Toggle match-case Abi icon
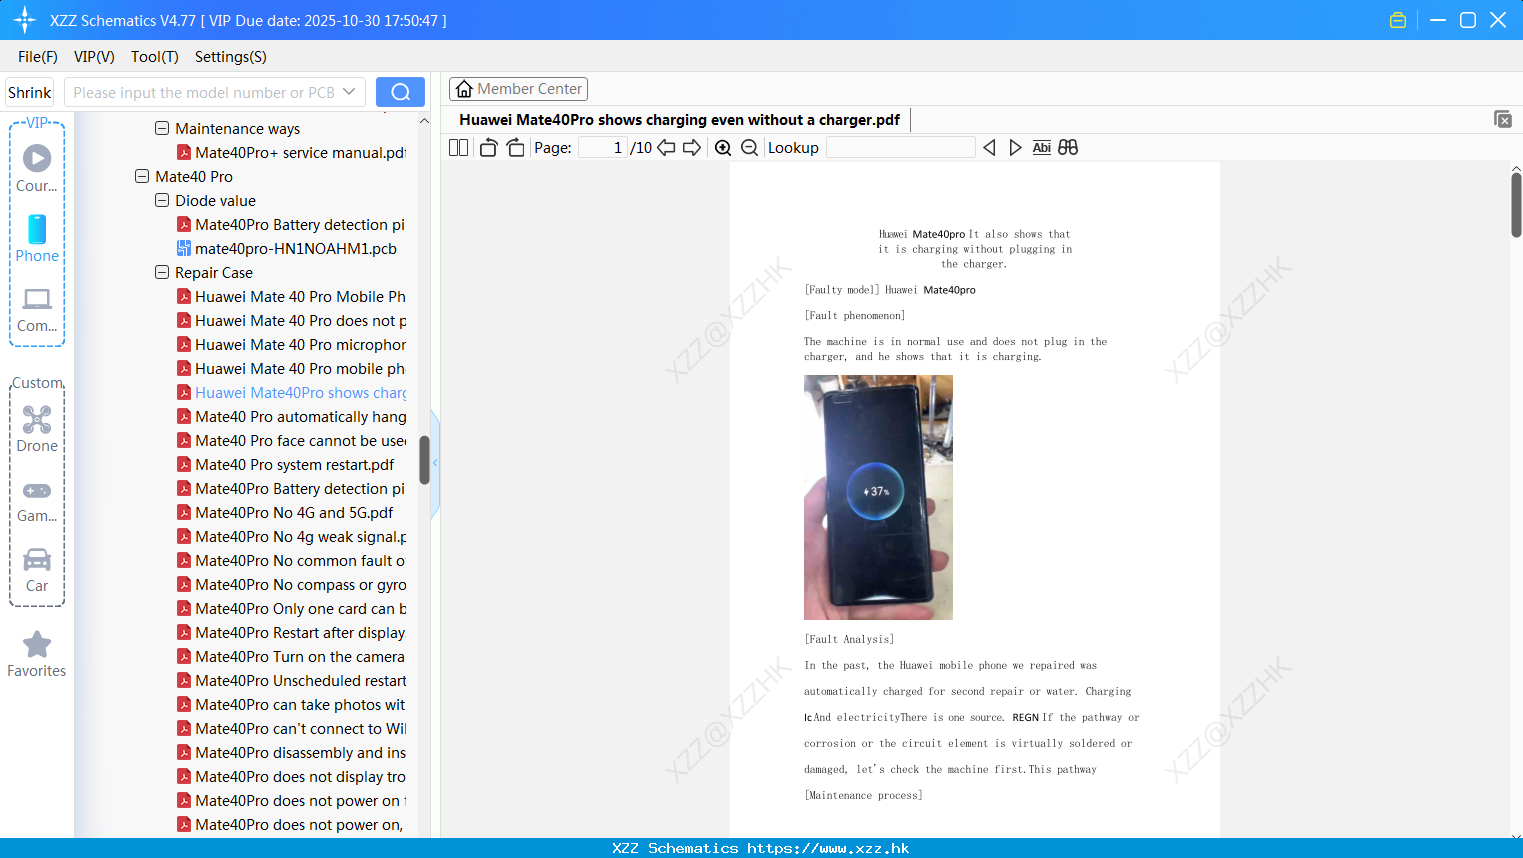The width and height of the screenshot is (1523, 858). [x=1041, y=147]
